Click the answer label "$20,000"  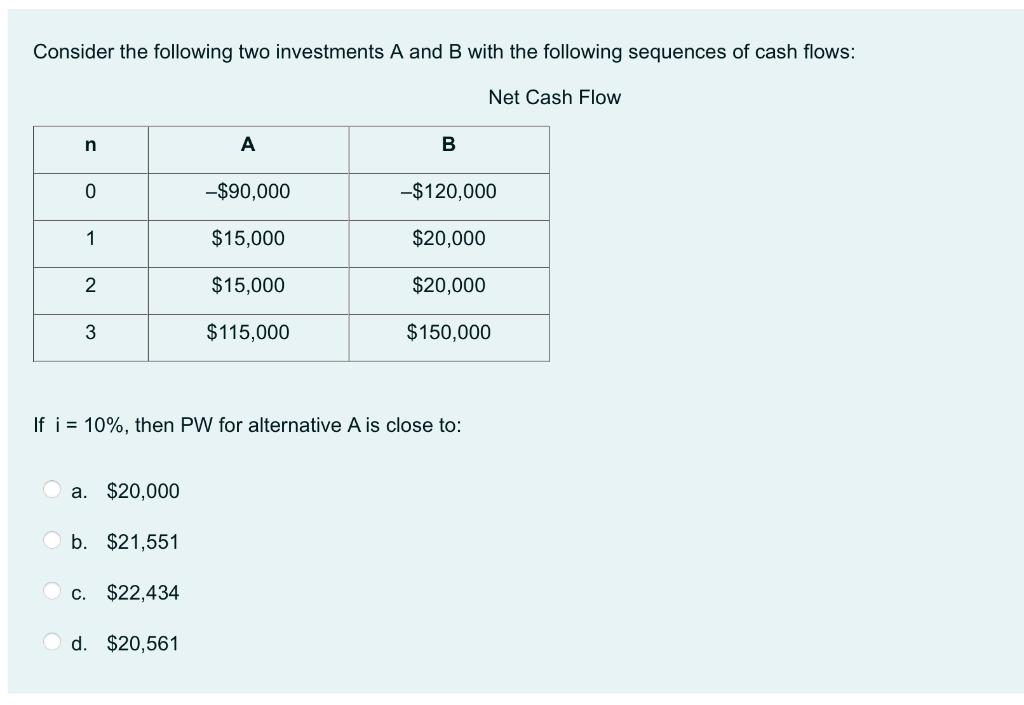coord(144,491)
